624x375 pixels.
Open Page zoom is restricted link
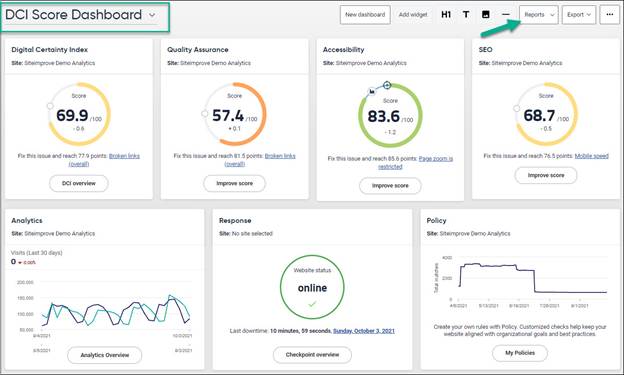[x=436, y=158]
